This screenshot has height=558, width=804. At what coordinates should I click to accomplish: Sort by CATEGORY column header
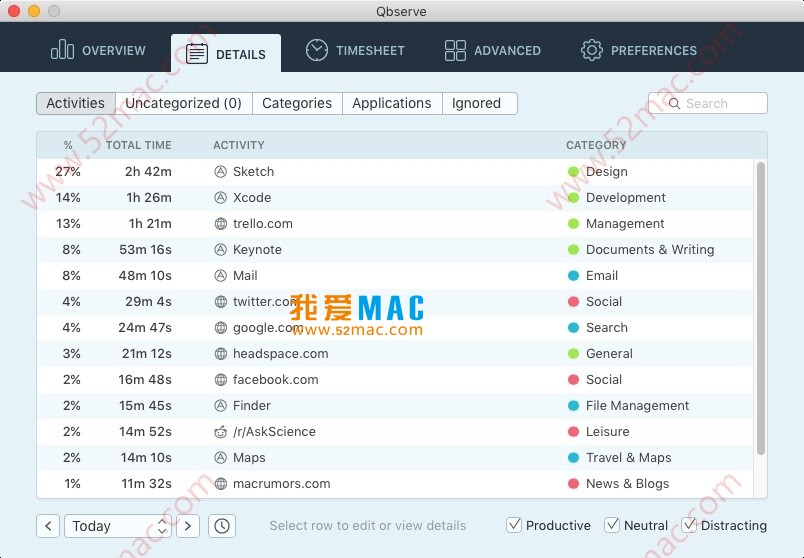[x=596, y=145]
